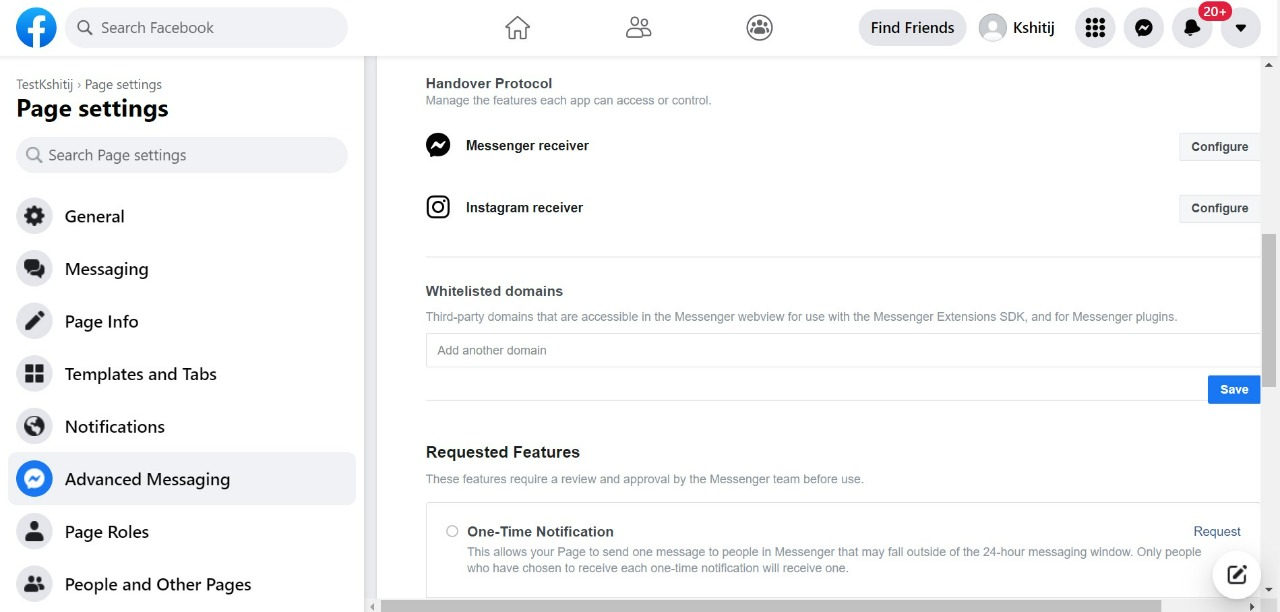Click the magnifier in Search Facebook
Image resolution: width=1280 pixels, height=612 pixels.
pyautogui.click(x=85, y=28)
